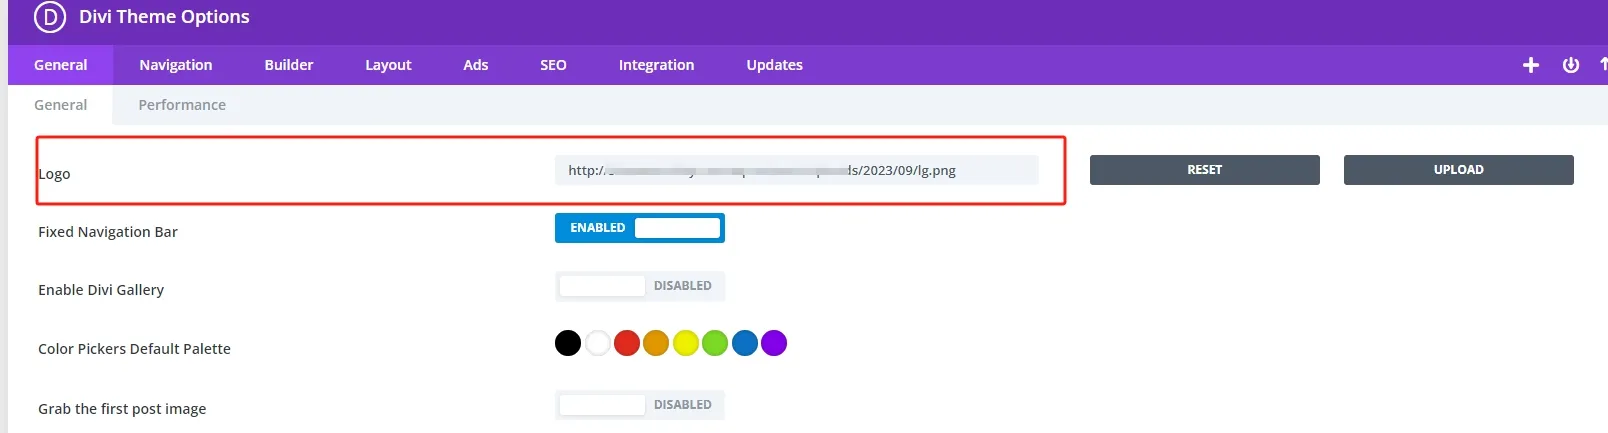
Task: Pick the green palette swatch
Action: coord(715,343)
